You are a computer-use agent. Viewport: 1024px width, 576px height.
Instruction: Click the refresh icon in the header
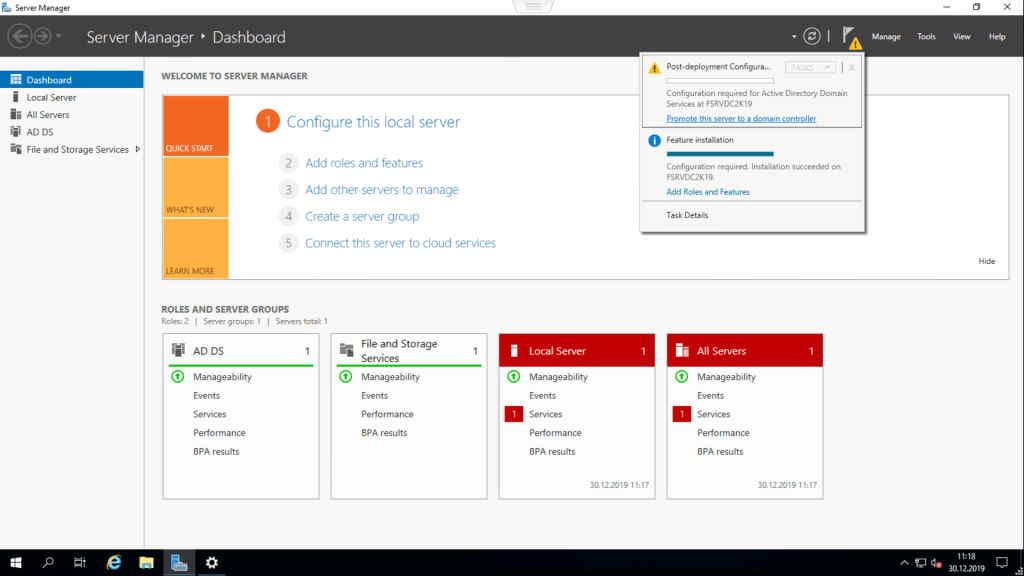click(x=812, y=36)
